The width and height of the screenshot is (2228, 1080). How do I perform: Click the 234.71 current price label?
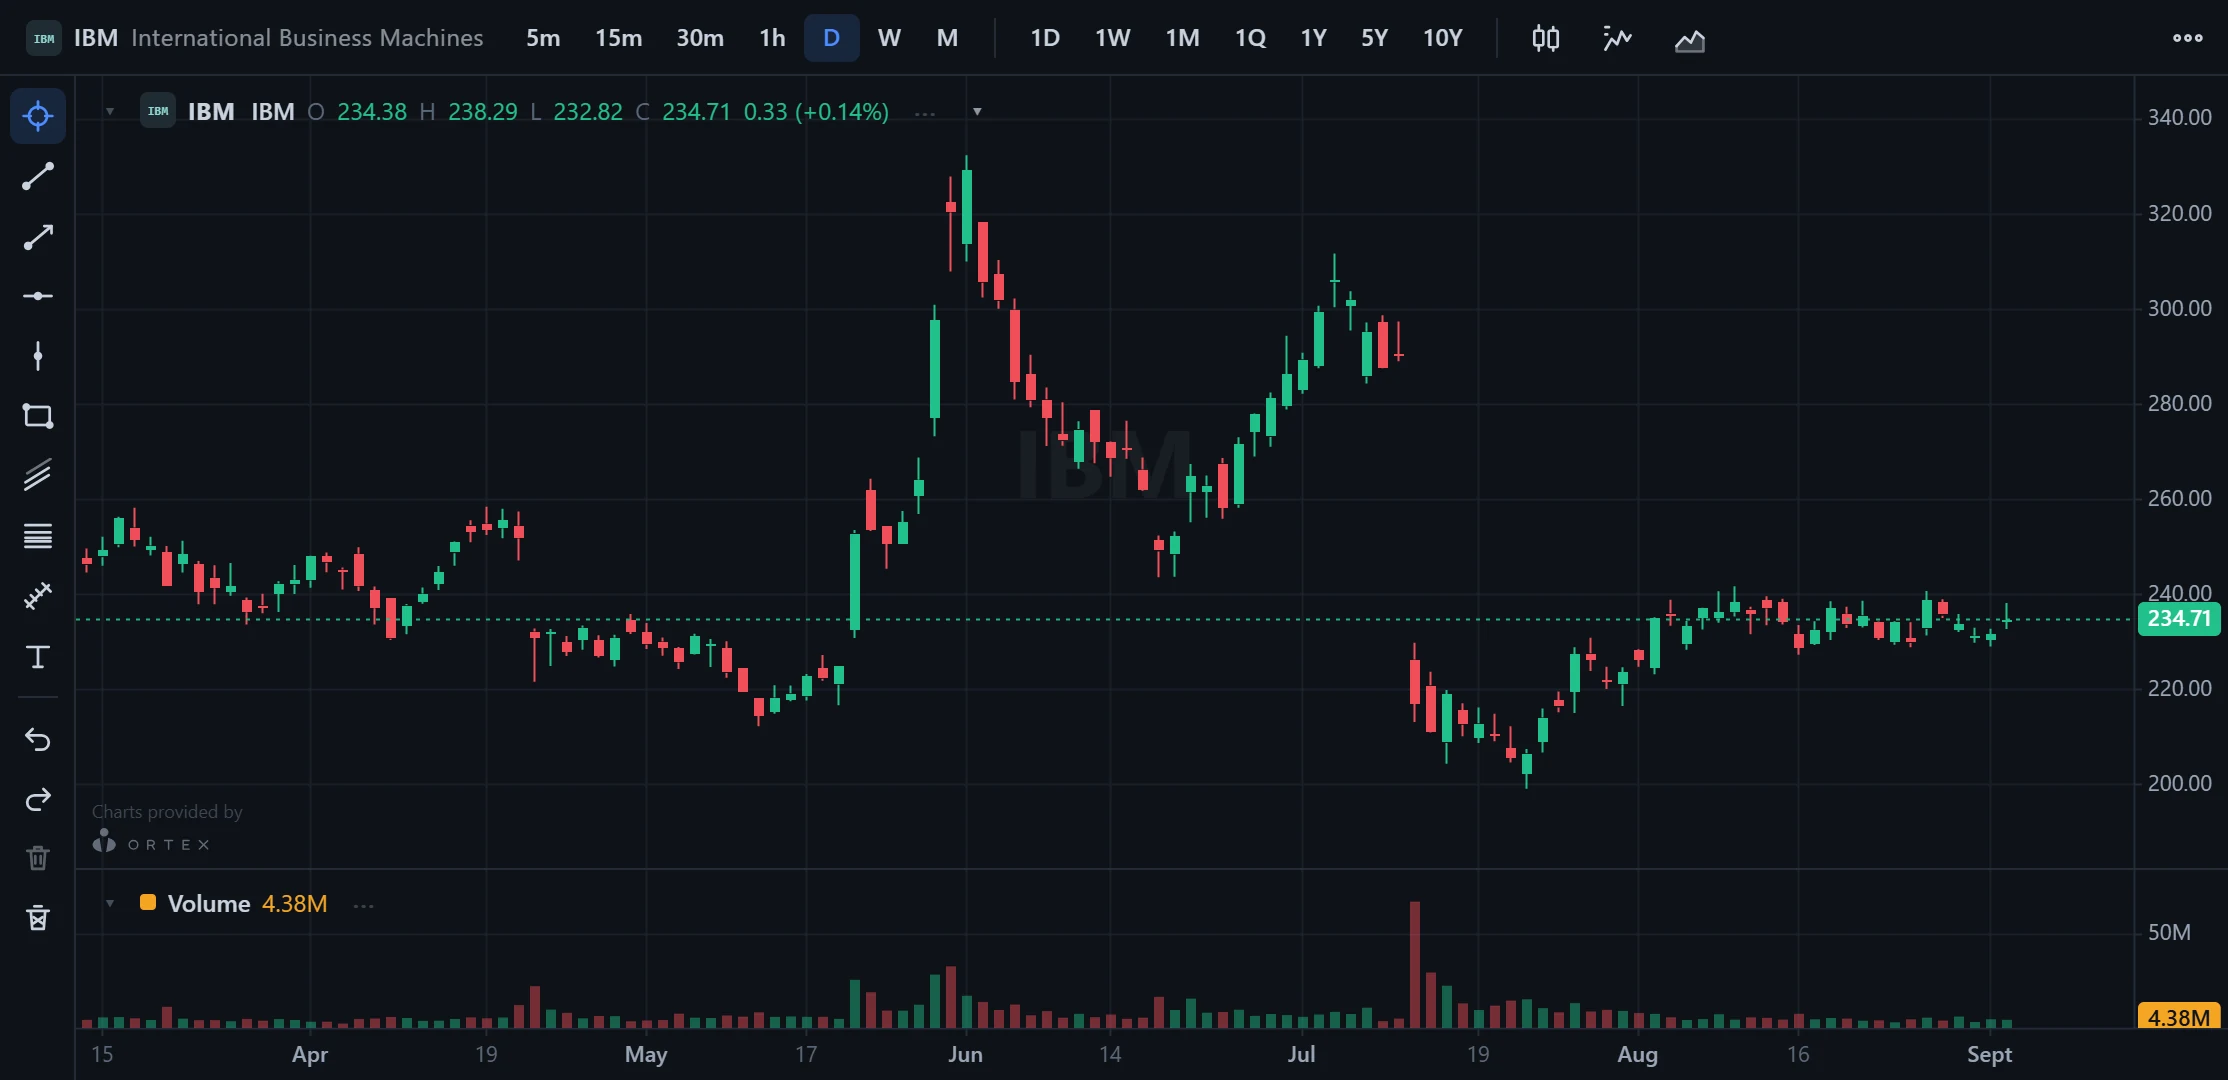click(x=2178, y=618)
